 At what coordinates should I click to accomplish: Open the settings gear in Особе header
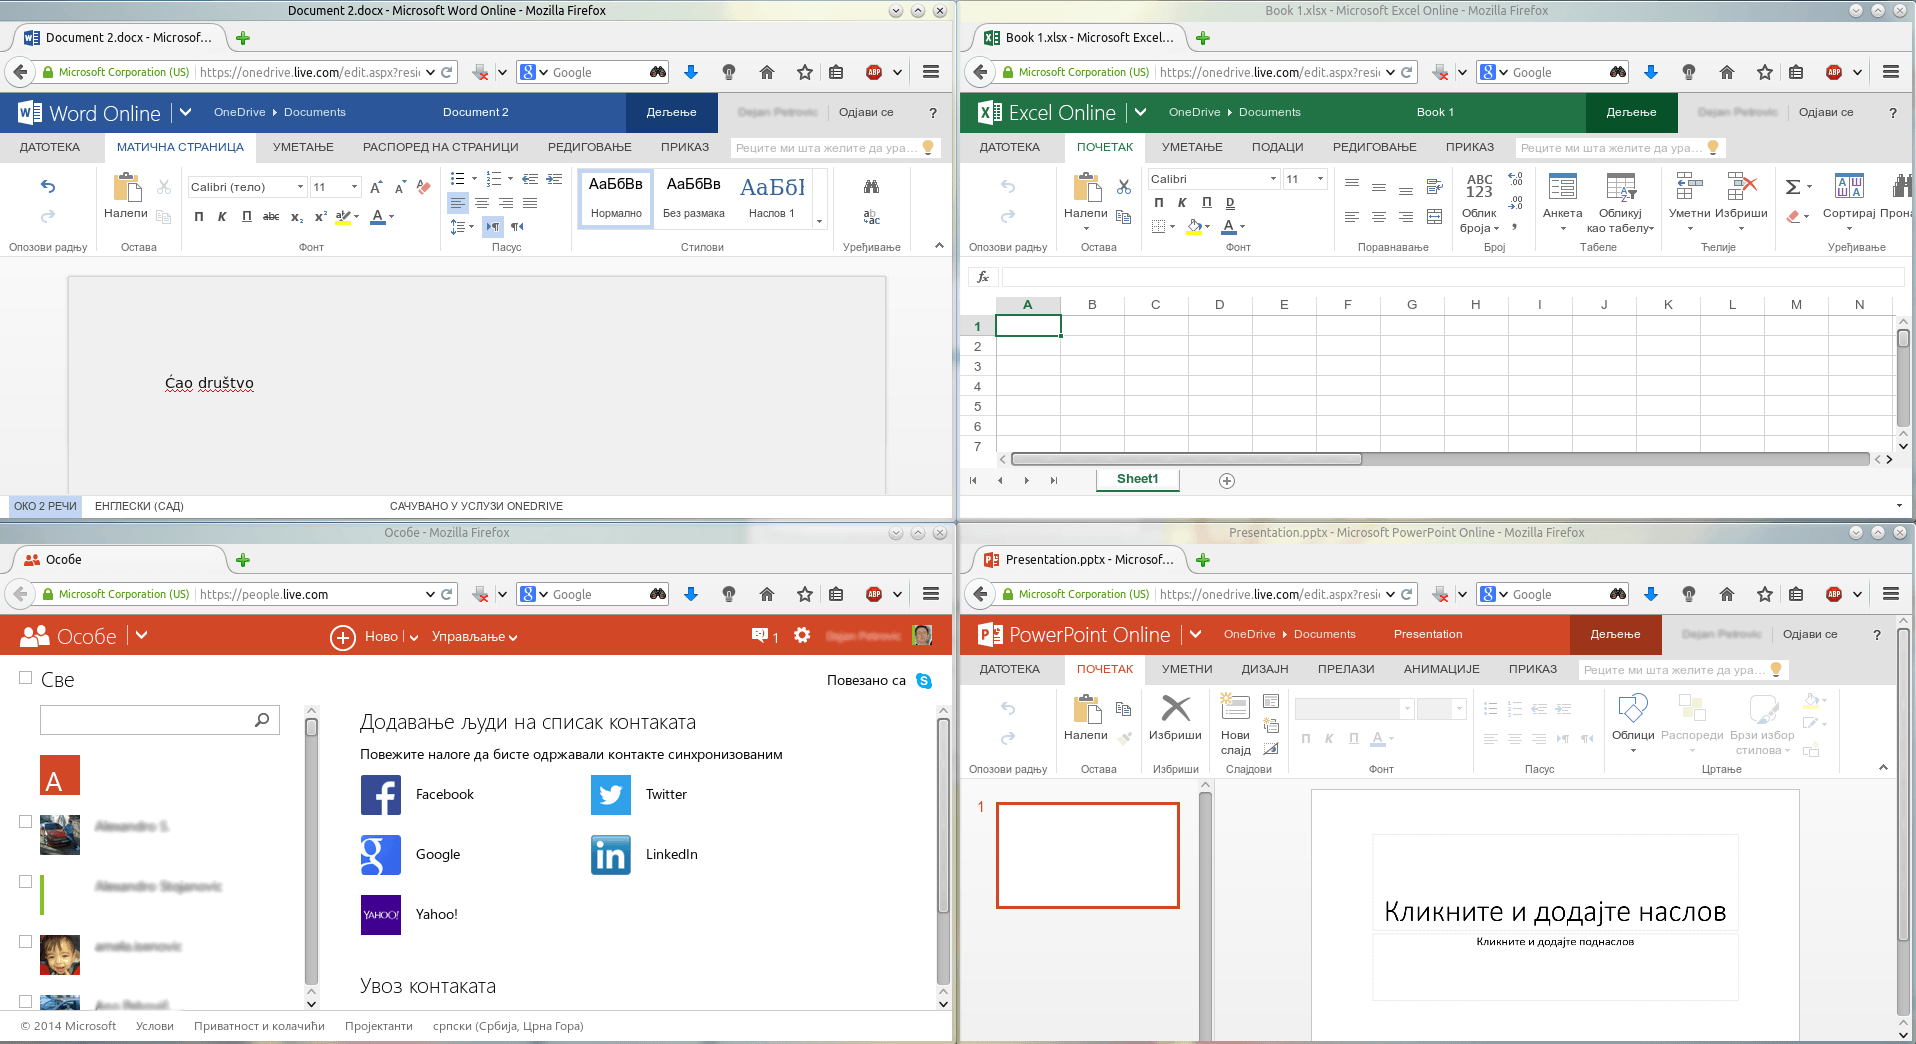tap(802, 635)
